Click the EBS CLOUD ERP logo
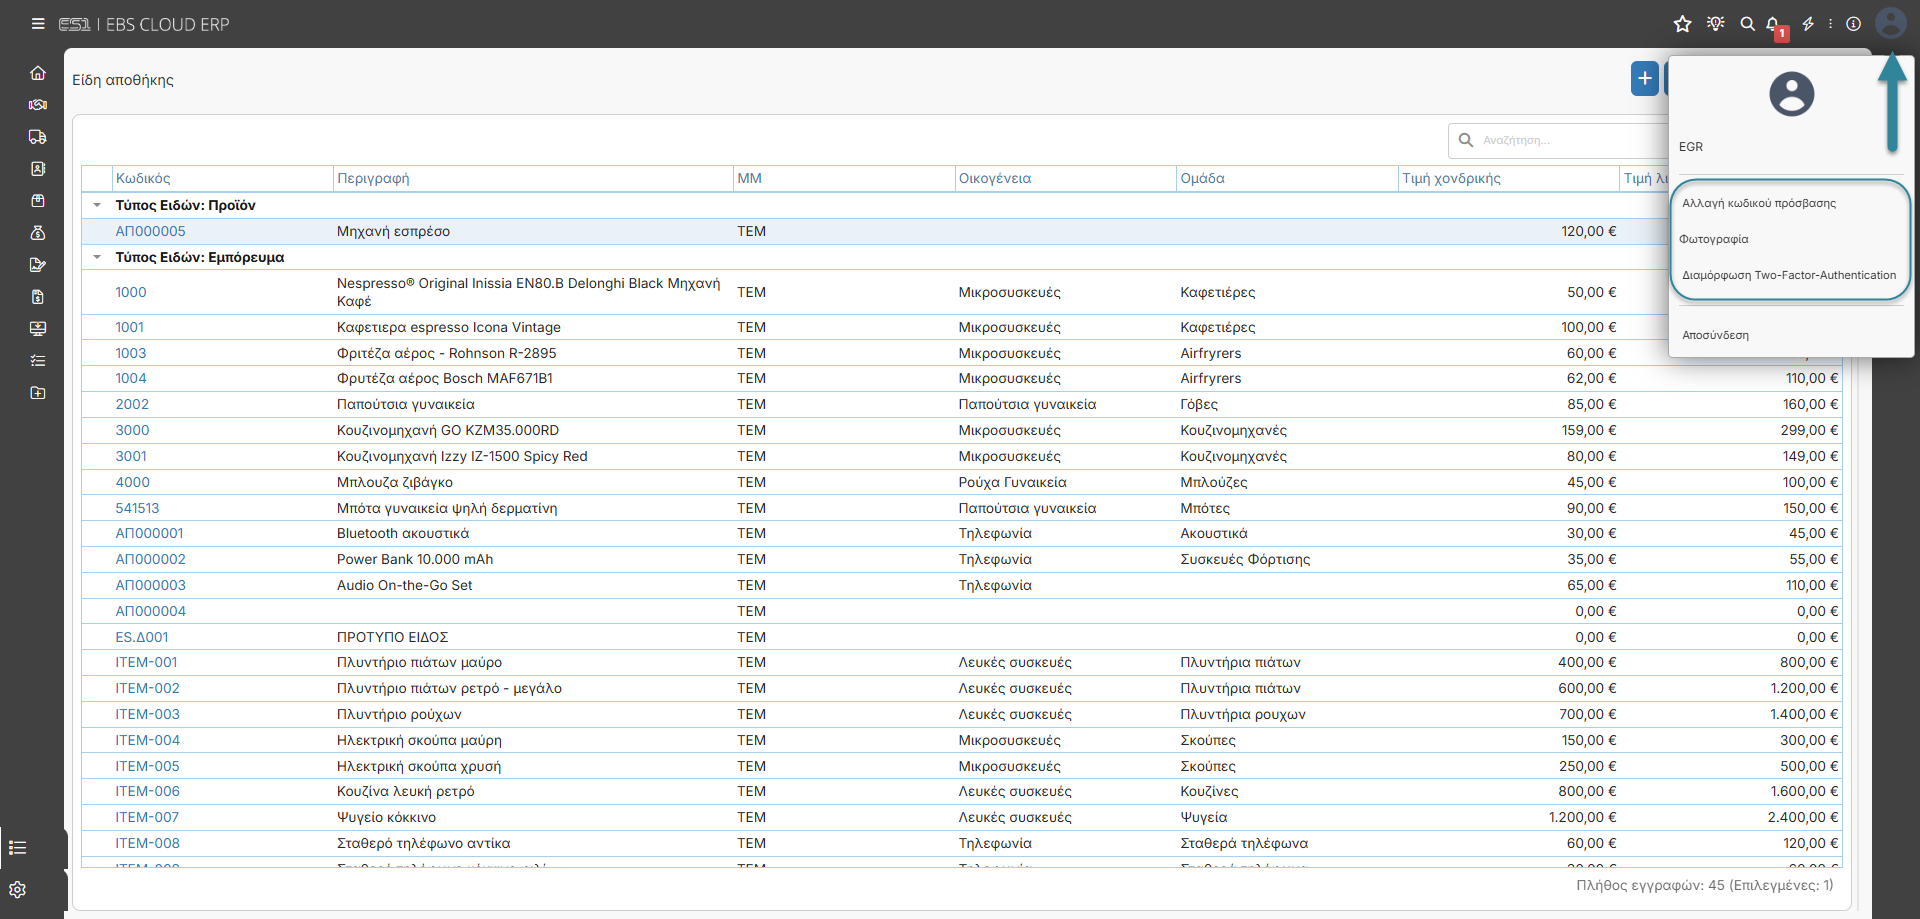1920x919 pixels. tap(144, 24)
